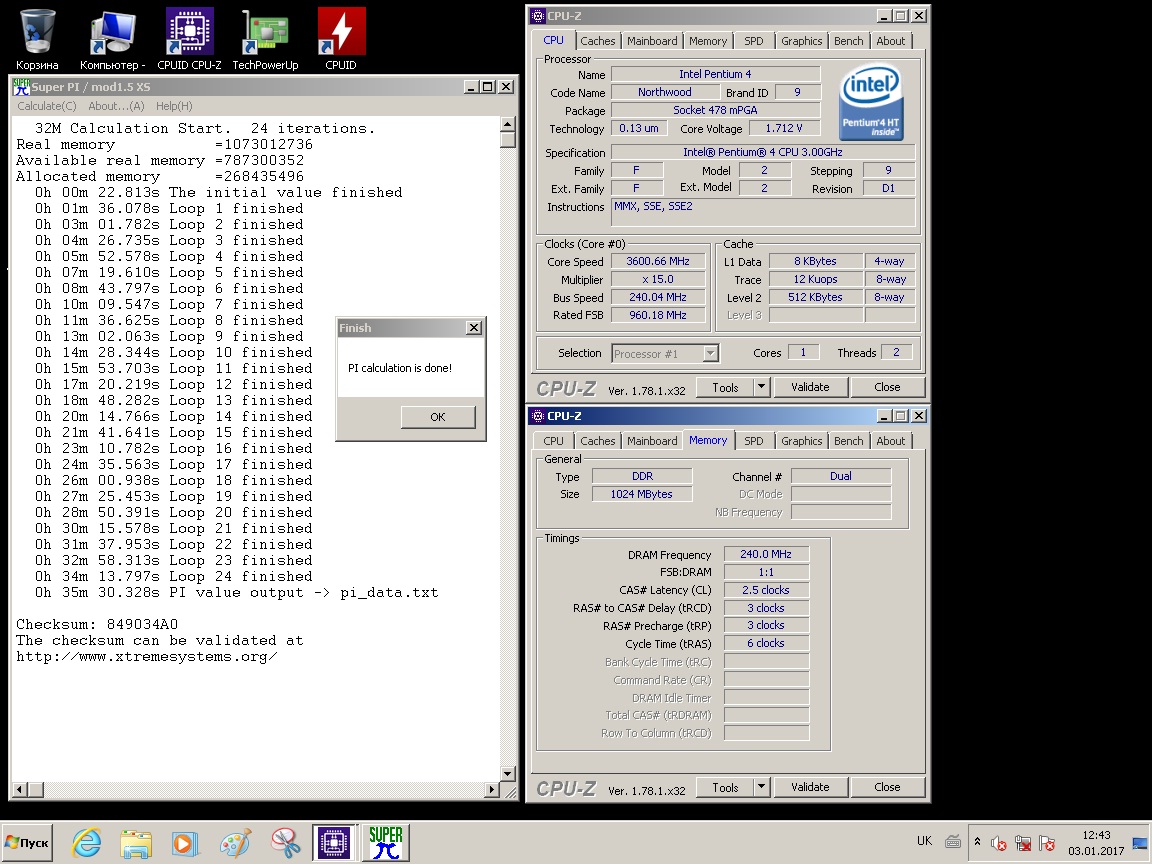Click Validate button in lower CPU-Z
This screenshot has width=1152, height=864.
click(810, 787)
